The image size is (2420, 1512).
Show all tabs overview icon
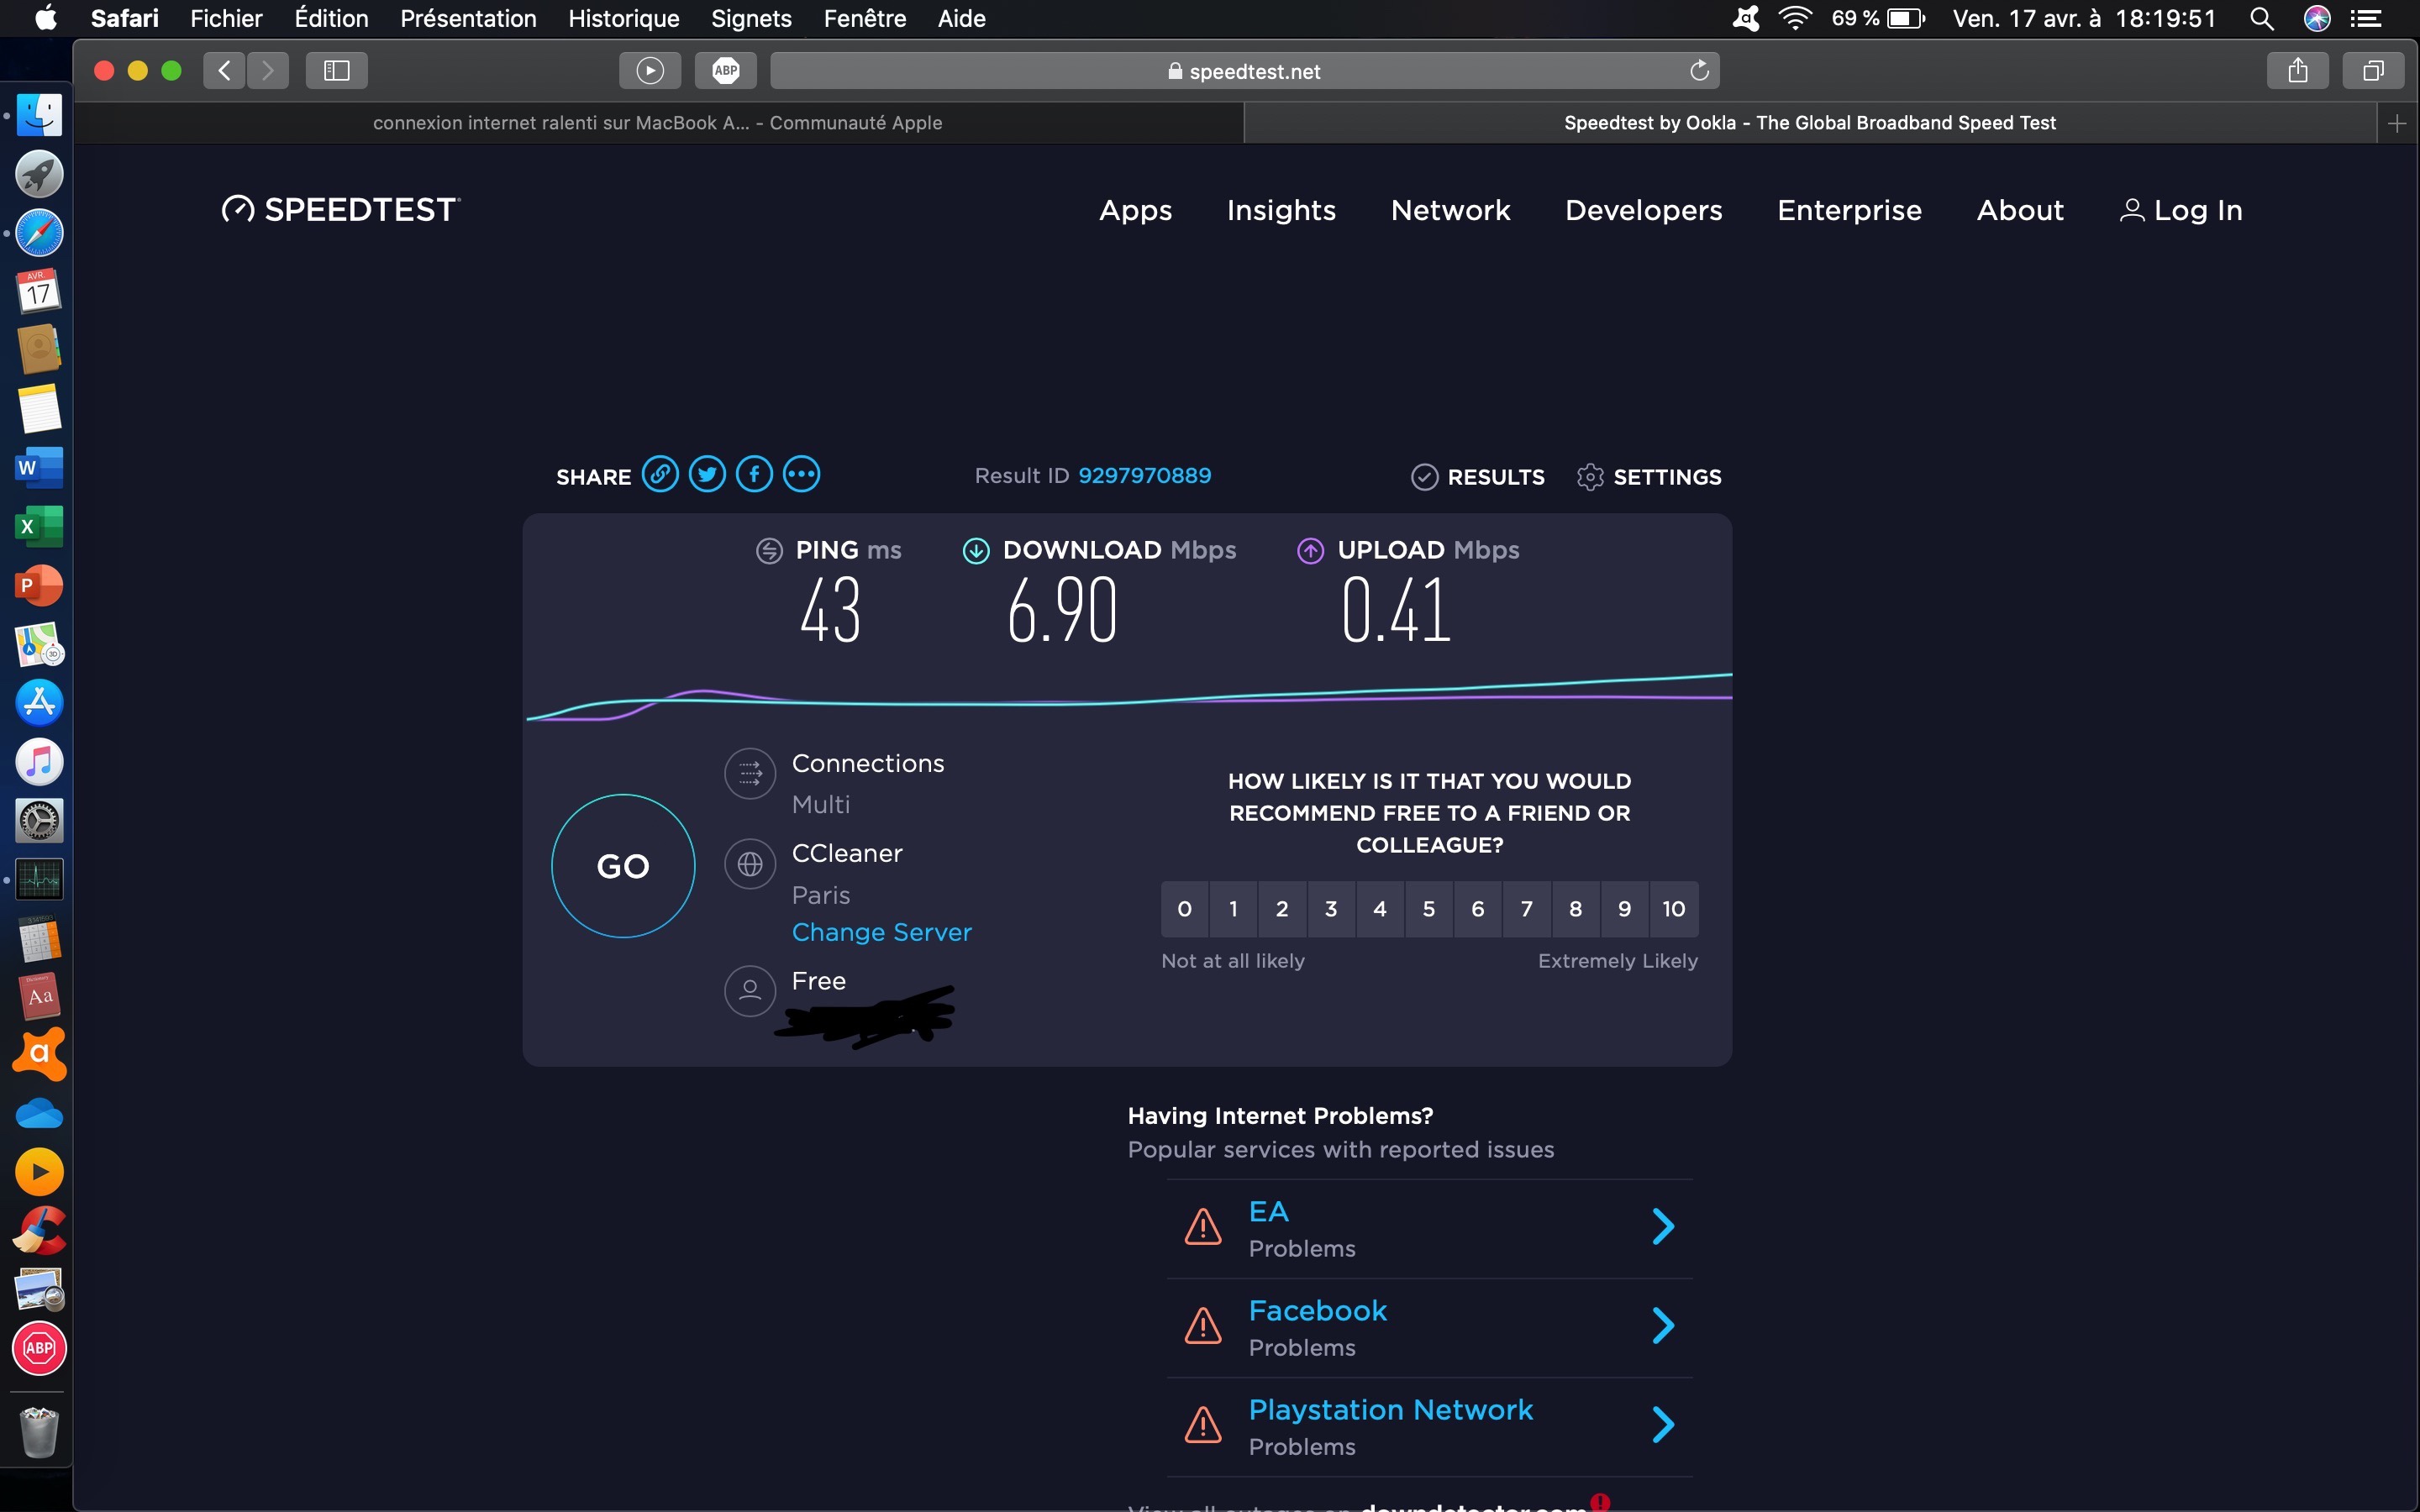(x=2372, y=70)
